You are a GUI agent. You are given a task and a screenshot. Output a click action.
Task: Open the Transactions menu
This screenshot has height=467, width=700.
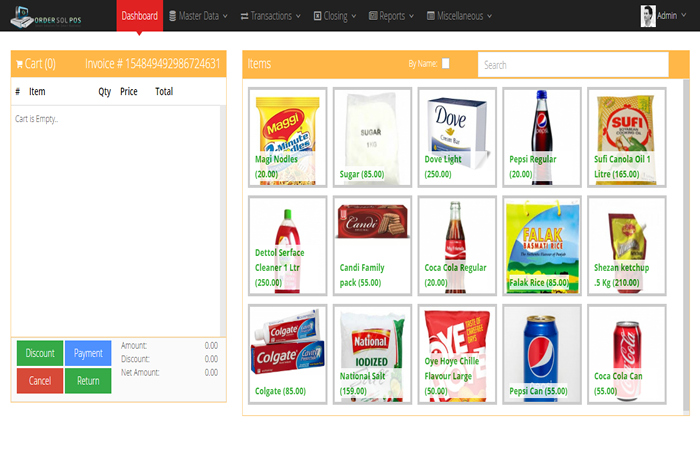(x=271, y=16)
